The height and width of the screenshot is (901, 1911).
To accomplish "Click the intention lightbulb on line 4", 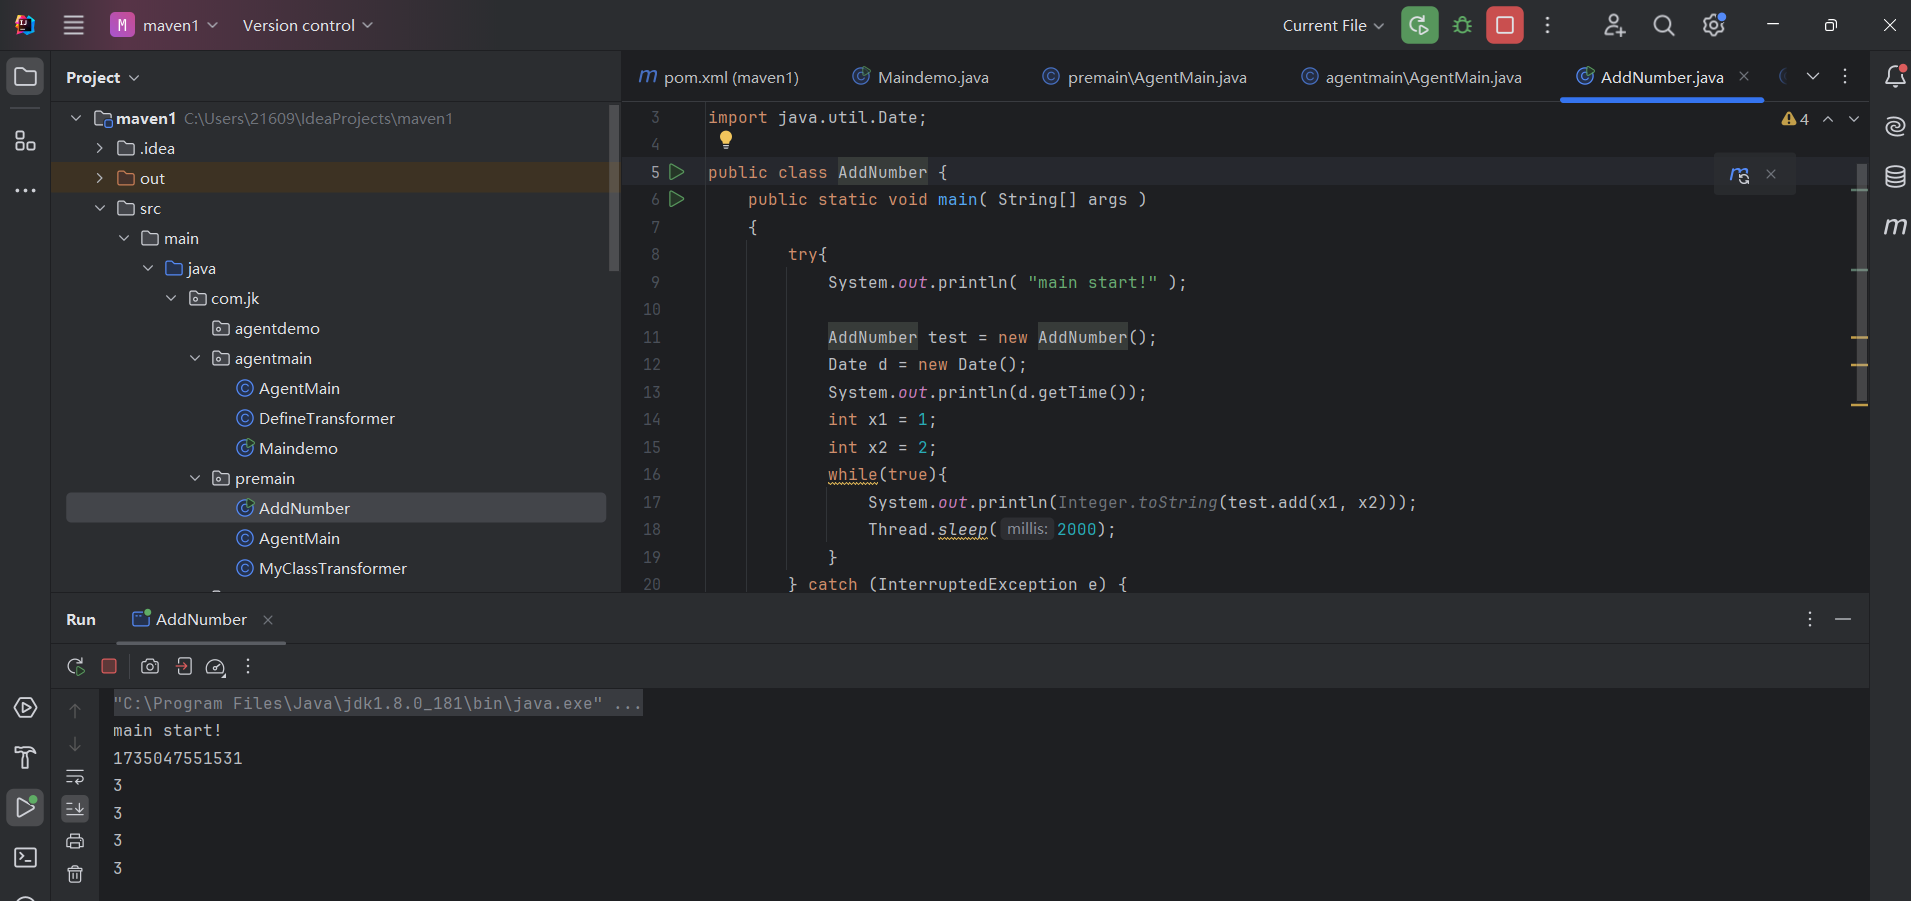I will (x=726, y=140).
